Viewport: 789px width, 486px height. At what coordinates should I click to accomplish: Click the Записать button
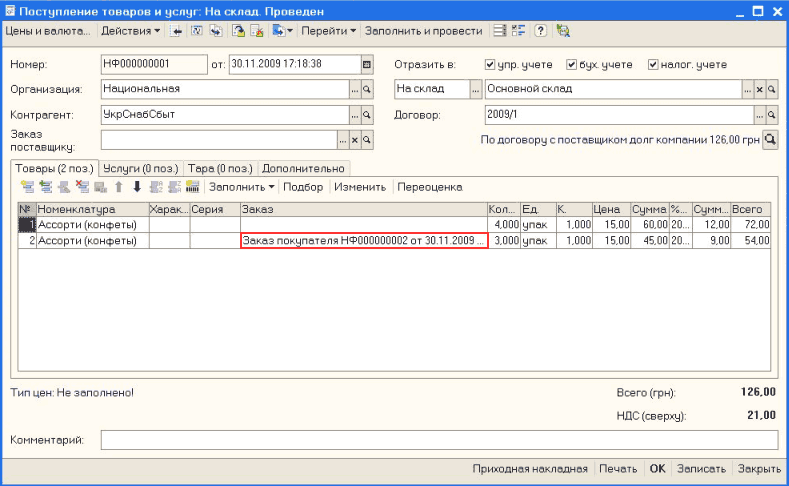click(x=700, y=468)
